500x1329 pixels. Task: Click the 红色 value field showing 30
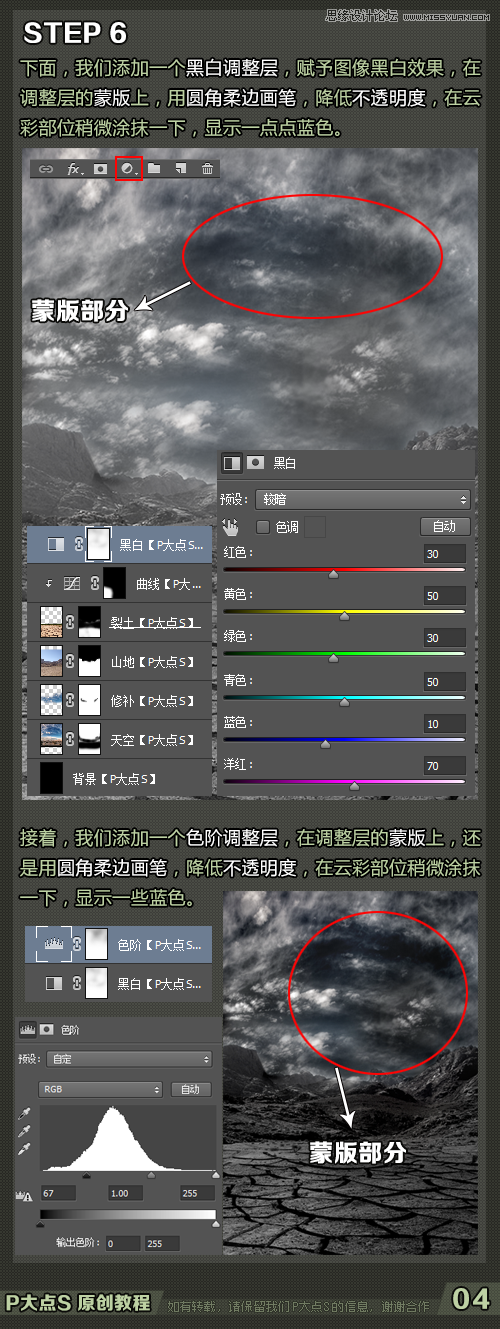(445, 554)
